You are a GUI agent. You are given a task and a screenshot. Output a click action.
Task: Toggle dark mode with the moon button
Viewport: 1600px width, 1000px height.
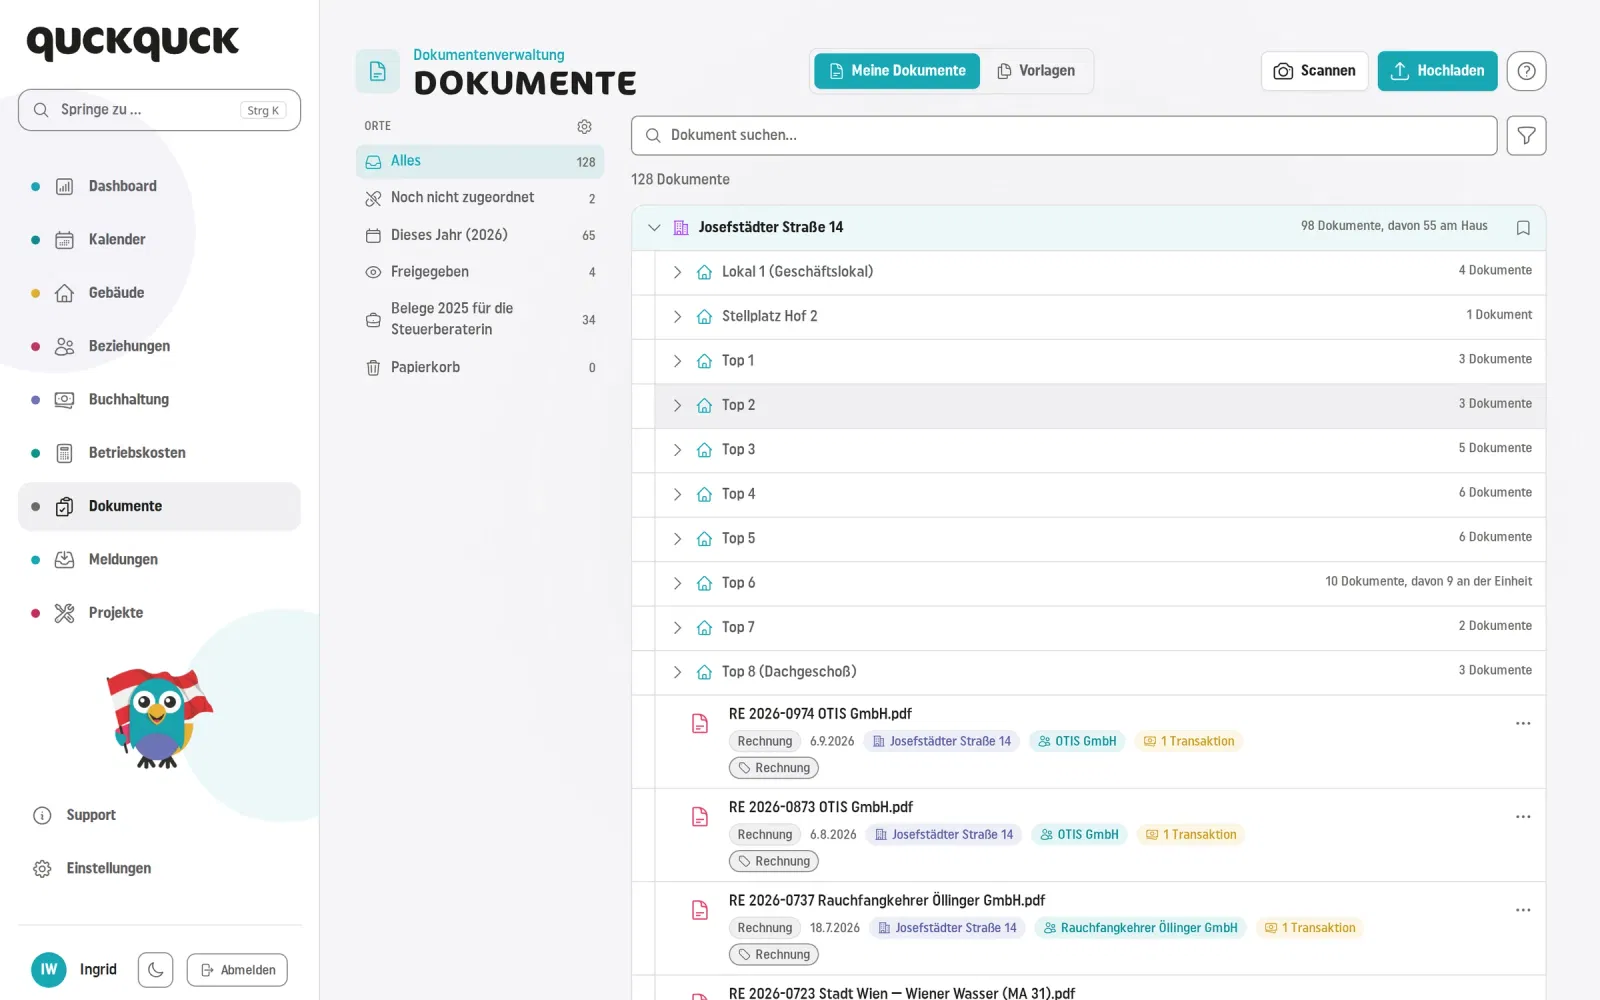pyautogui.click(x=156, y=970)
